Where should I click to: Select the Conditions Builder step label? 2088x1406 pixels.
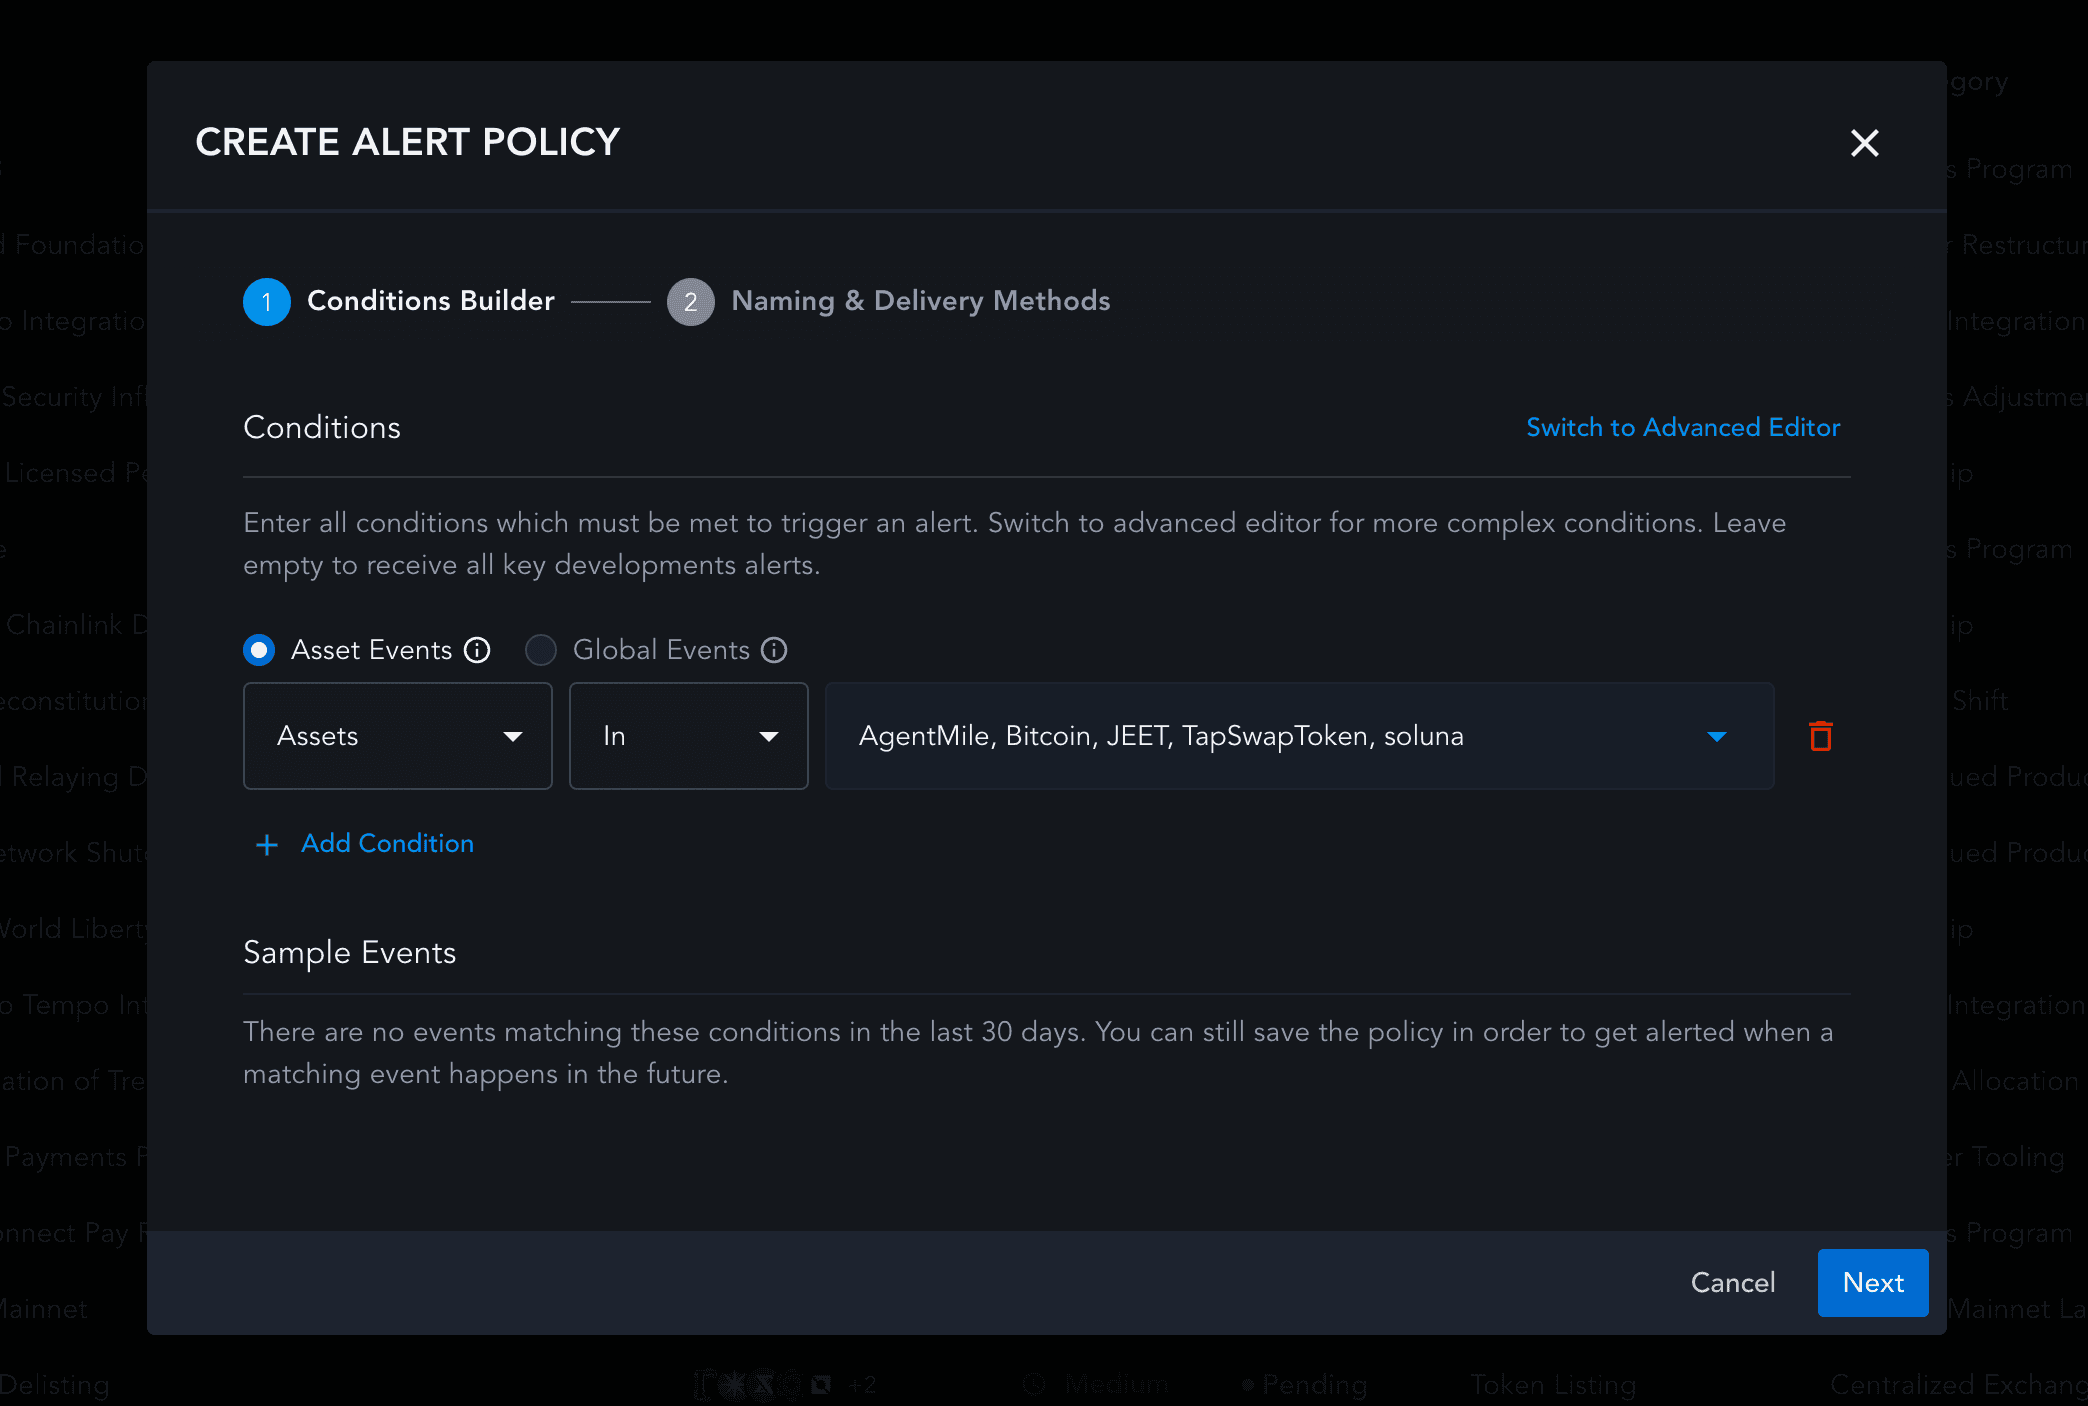click(430, 301)
